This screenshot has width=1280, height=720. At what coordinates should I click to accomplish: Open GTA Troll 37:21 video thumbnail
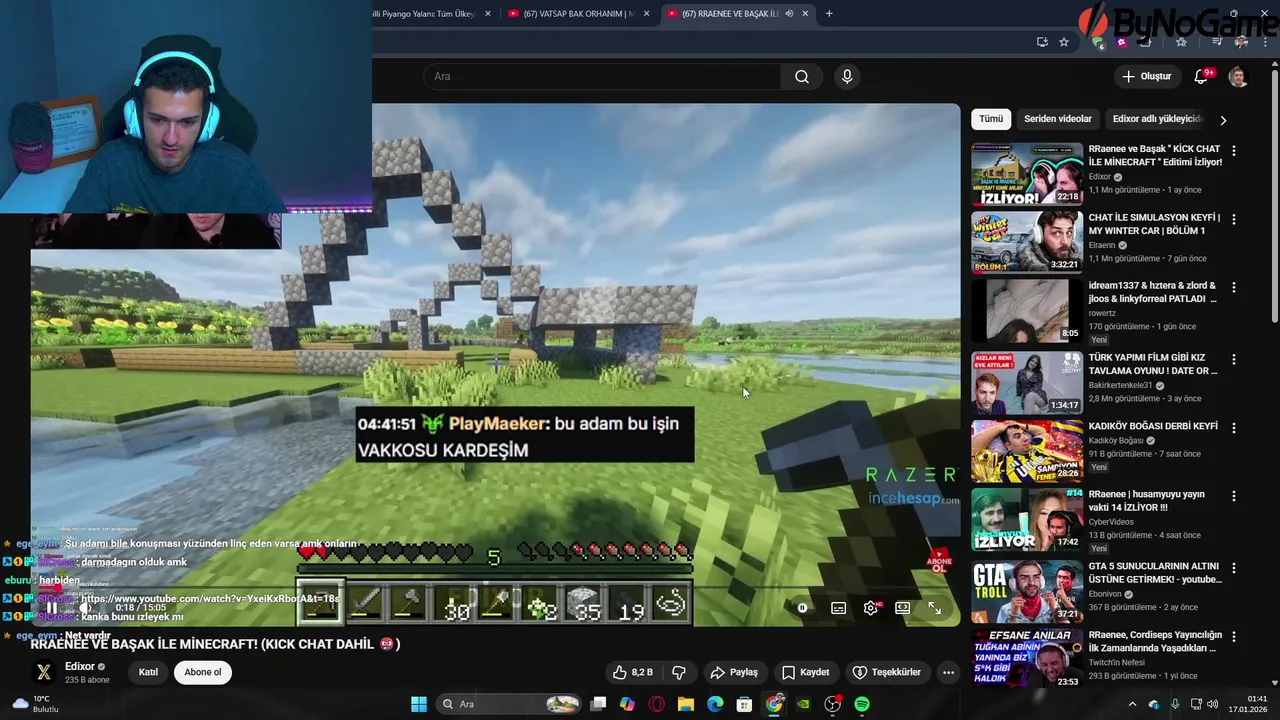[1027, 592]
